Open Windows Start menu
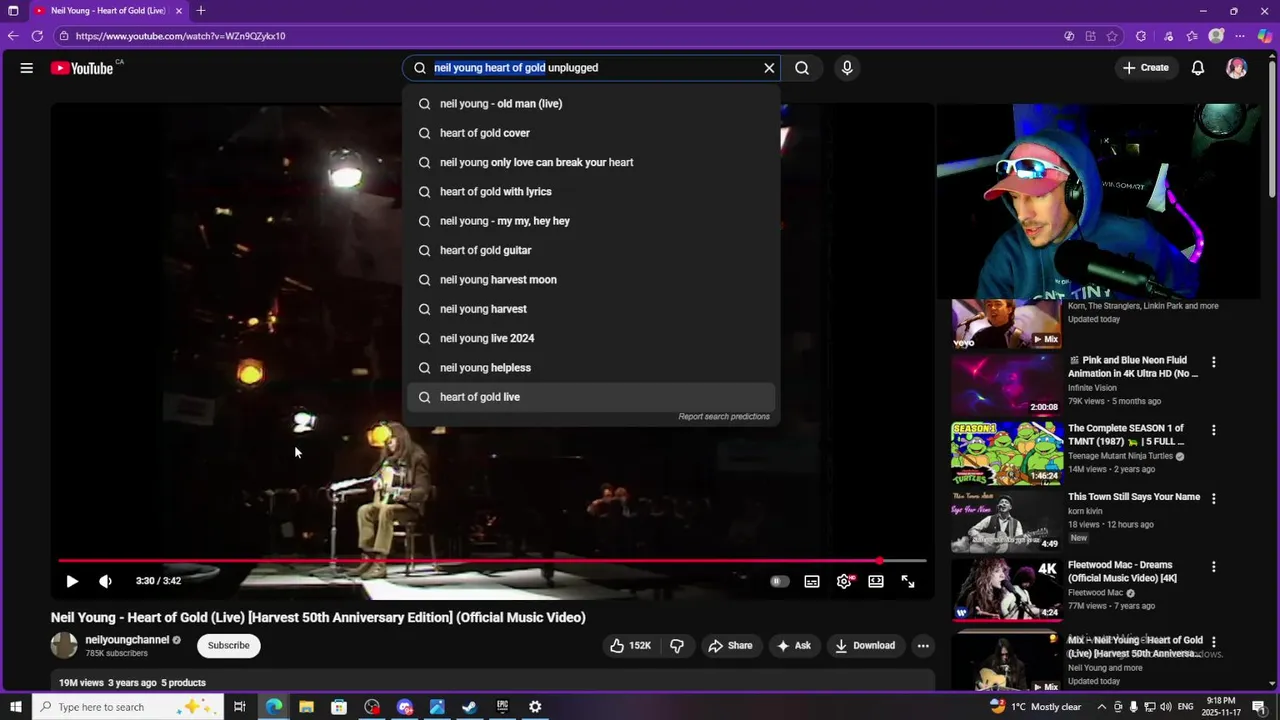The image size is (1280, 720). pos(15,707)
